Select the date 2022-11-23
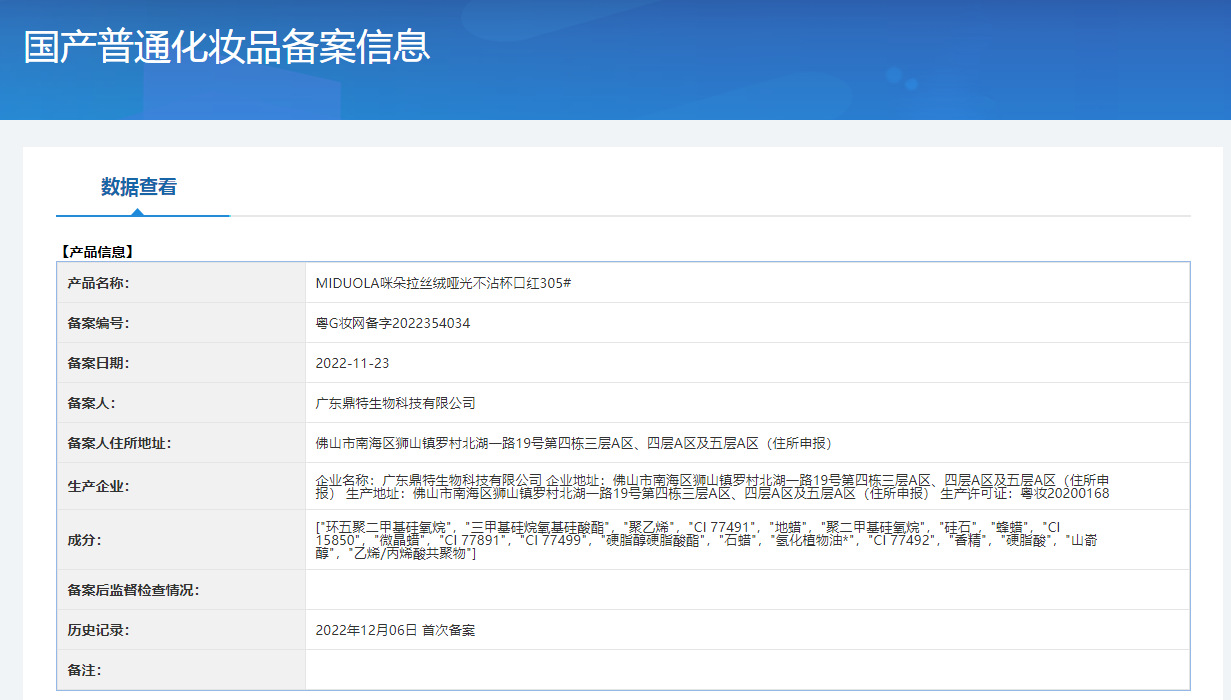The image size is (1231, 700). coord(353,363)
